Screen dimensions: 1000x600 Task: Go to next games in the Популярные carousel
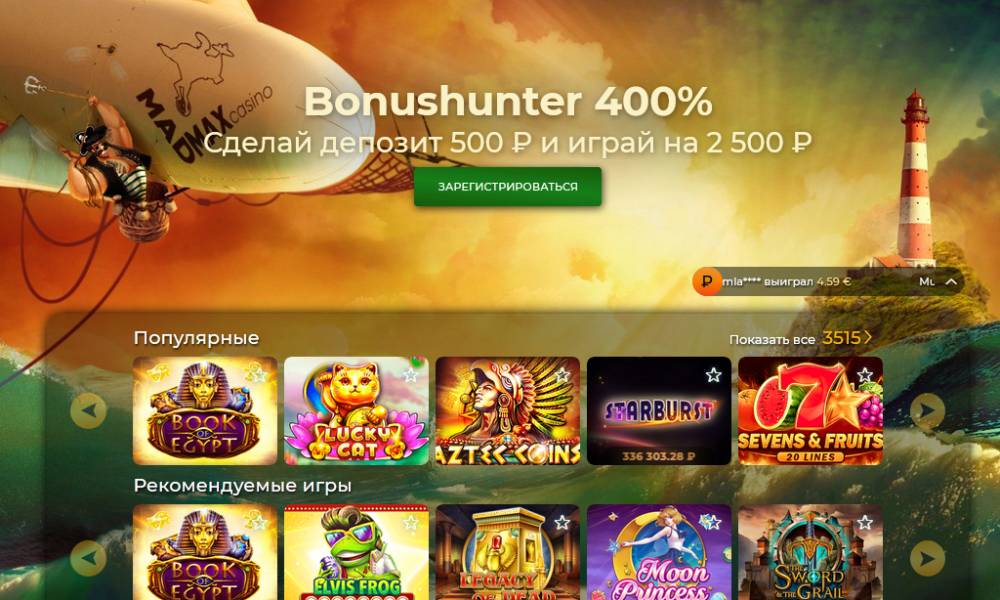click(x=927, y=411)
